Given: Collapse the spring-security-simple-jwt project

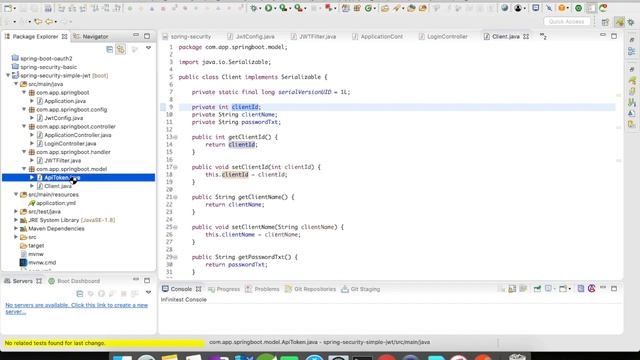Looking at the screenshot, I should pyautogui.click(x=8, y=76).
